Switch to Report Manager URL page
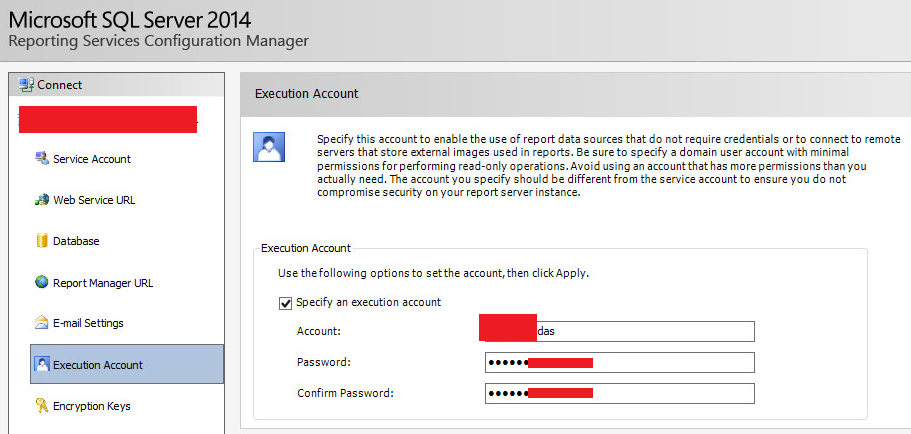 click(103, 284)
